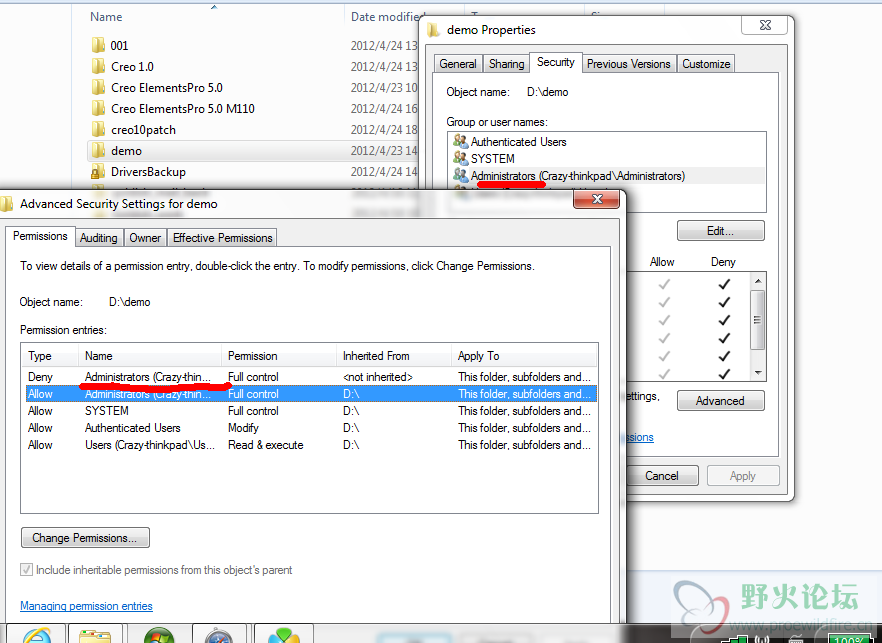
Task: Open the Owner tab
Action: coord(145,238)
